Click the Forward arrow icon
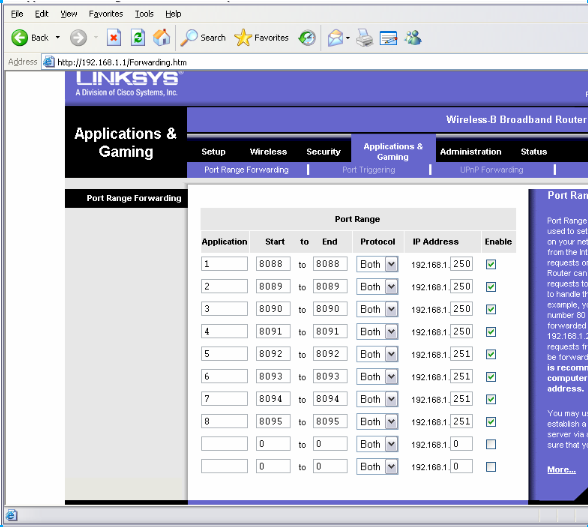This screenshot has height=527, width=588. [x=78, y=38]
